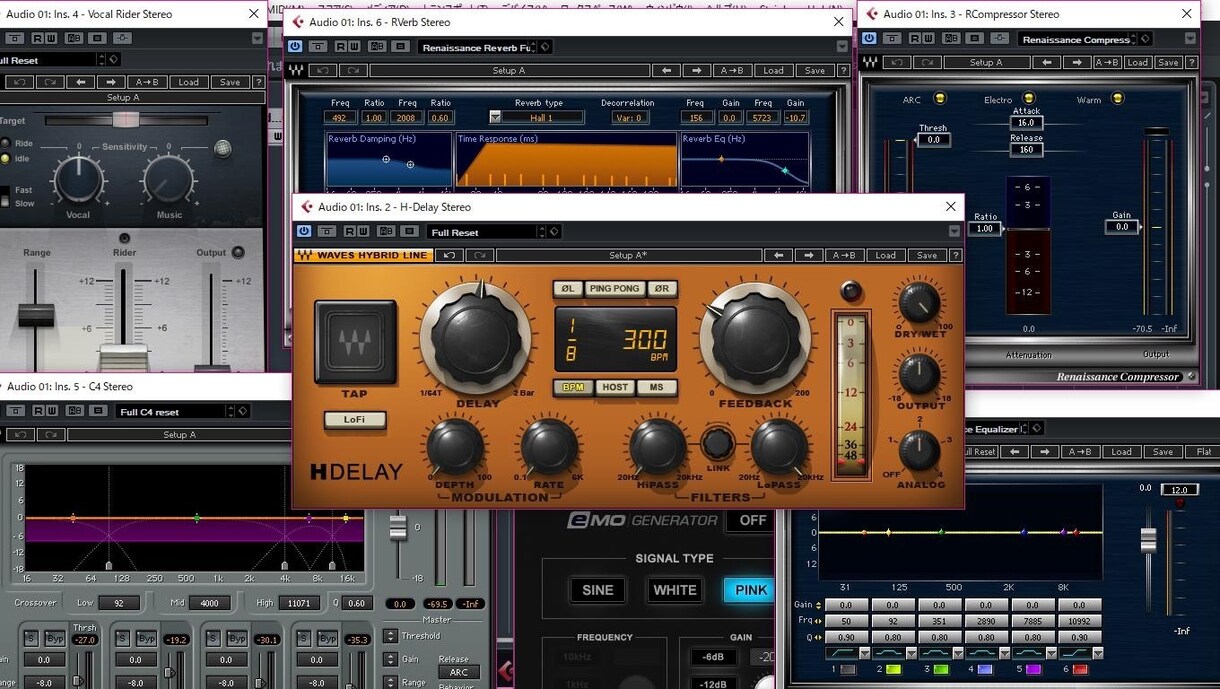Toggle power button of RCompressor plugin
The image size is (1220, 689).
pyautogui.click(x=870, y=38)
